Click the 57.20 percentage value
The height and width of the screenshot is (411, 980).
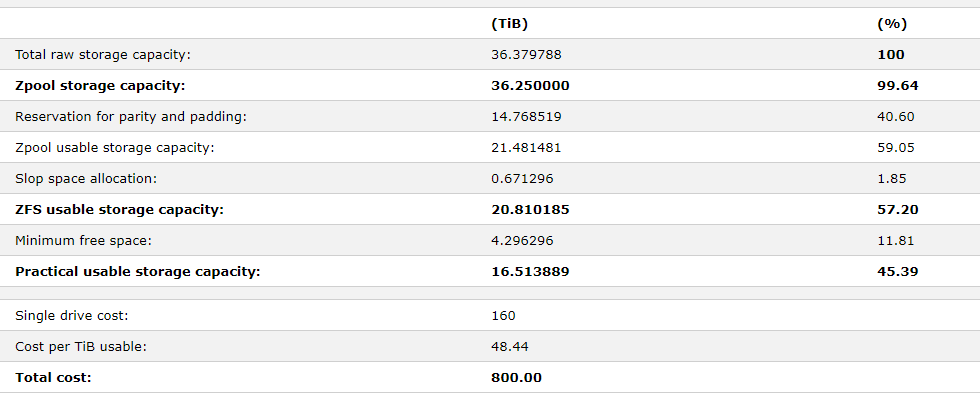tap(898, 210)
